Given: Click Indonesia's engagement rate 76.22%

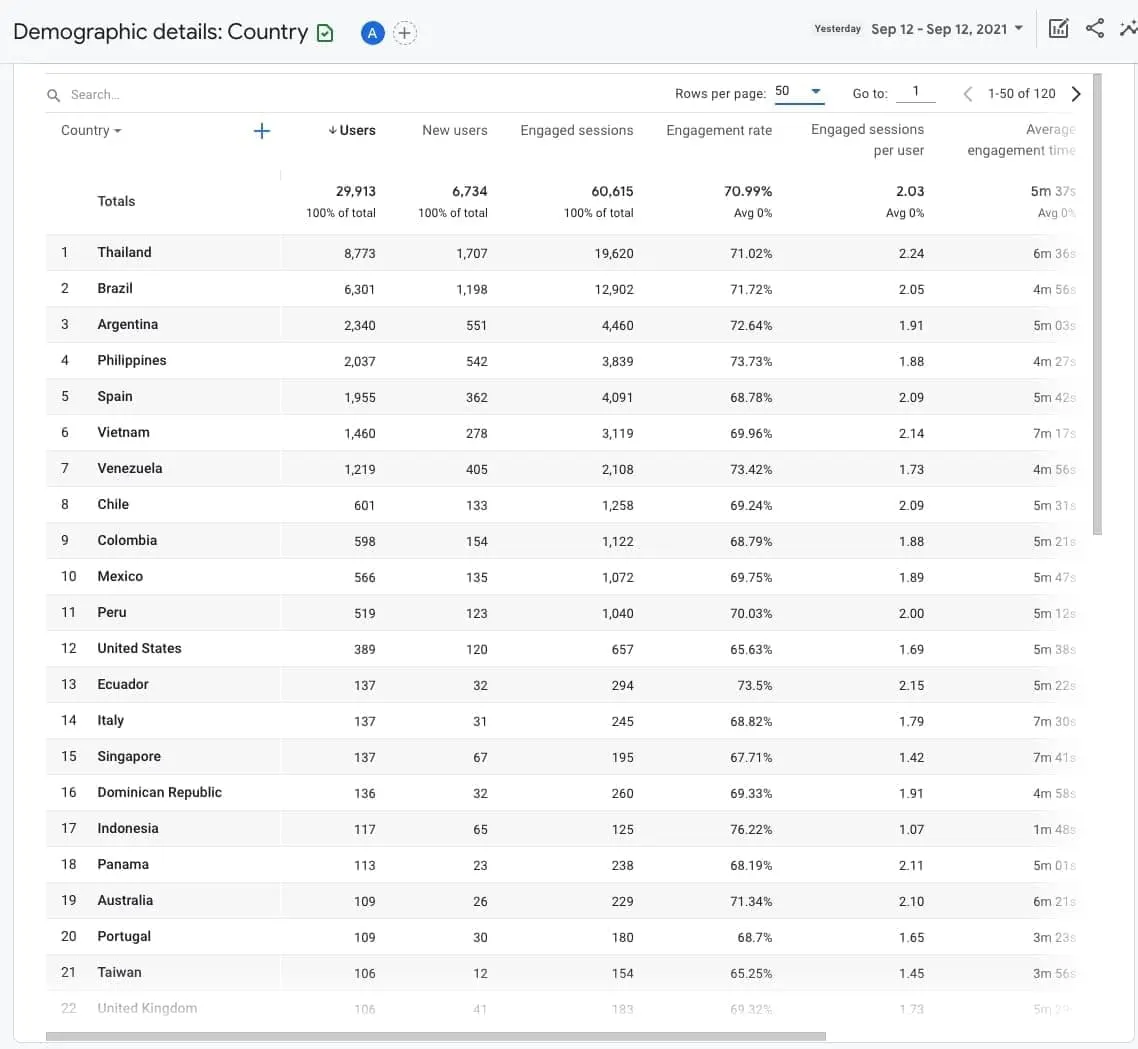Looking at the screenshot, I should tap(751, 830).
